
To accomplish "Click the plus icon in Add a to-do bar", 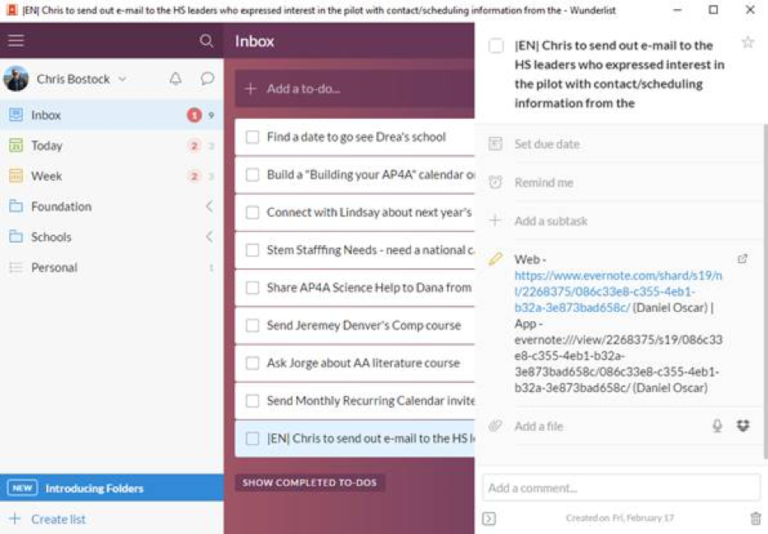I will pyautogui.click(x=250, y=89).
